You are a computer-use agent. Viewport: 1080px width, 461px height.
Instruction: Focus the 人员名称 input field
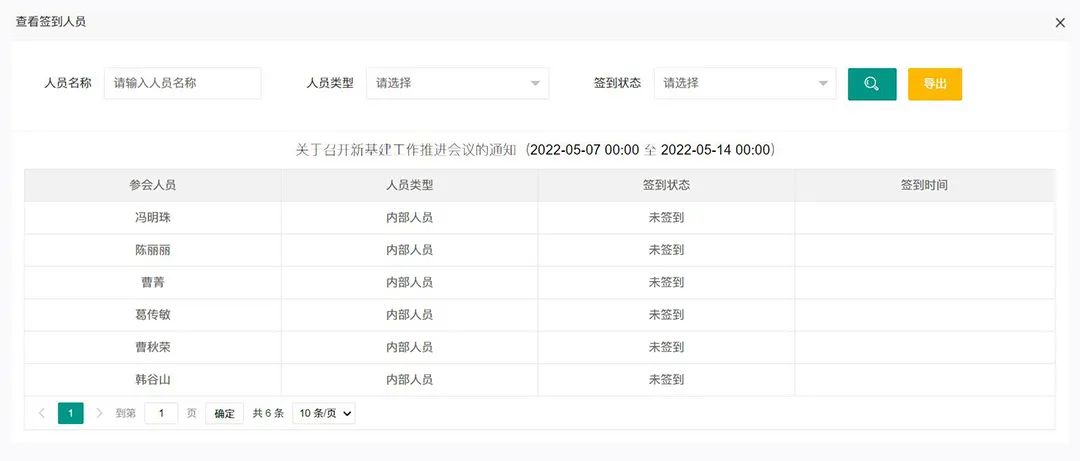click(x=183, y=83)
